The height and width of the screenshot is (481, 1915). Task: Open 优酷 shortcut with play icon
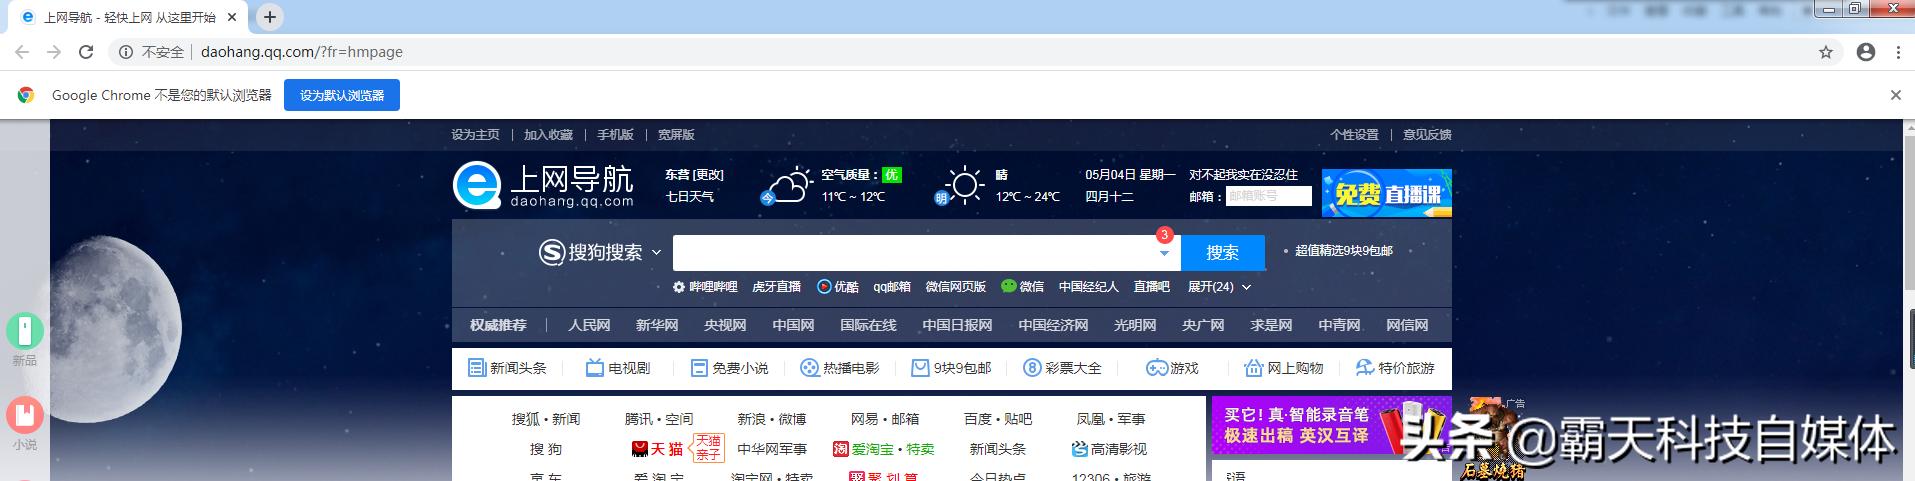[x=838, y=287]
